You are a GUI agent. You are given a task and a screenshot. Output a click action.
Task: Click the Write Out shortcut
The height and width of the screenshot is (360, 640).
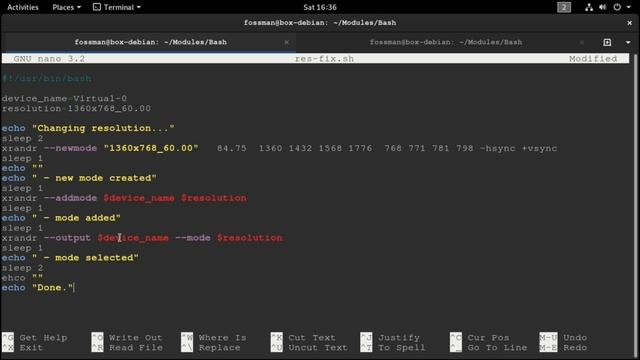(x=127, y=338)
